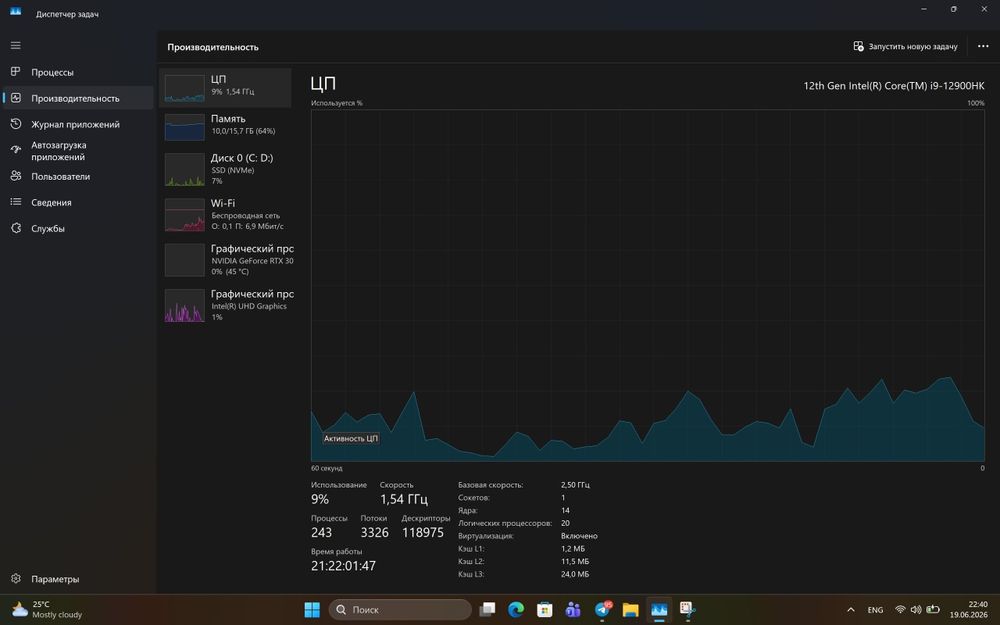
Task: Click the run new task icon
Action: pos(858,46)
